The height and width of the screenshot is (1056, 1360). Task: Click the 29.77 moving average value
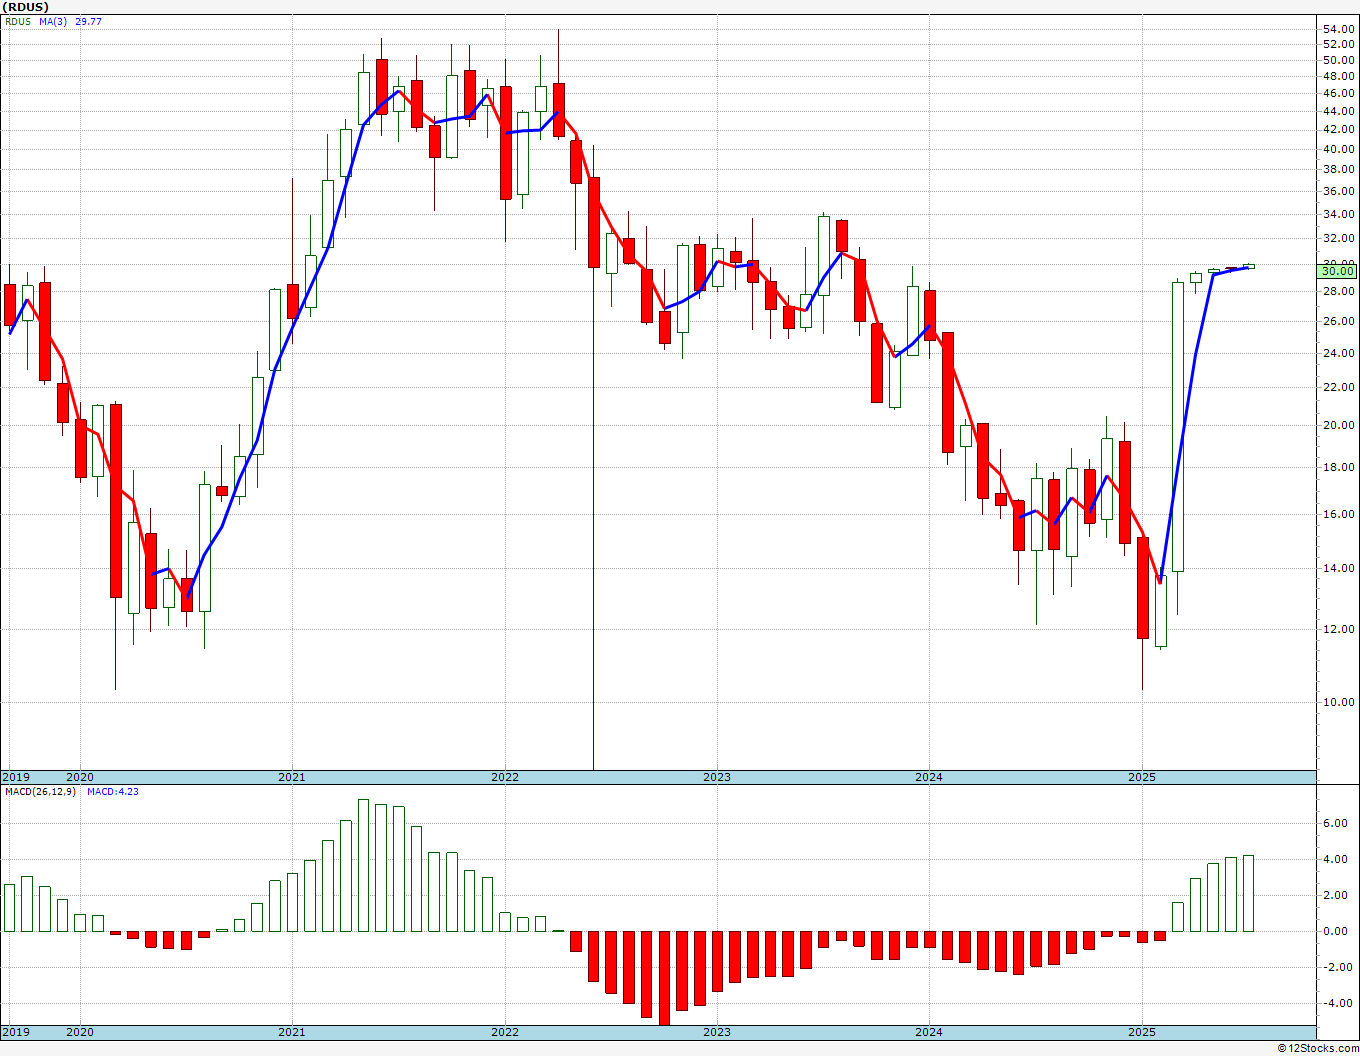pyautogui.click(x=88, y=21)
